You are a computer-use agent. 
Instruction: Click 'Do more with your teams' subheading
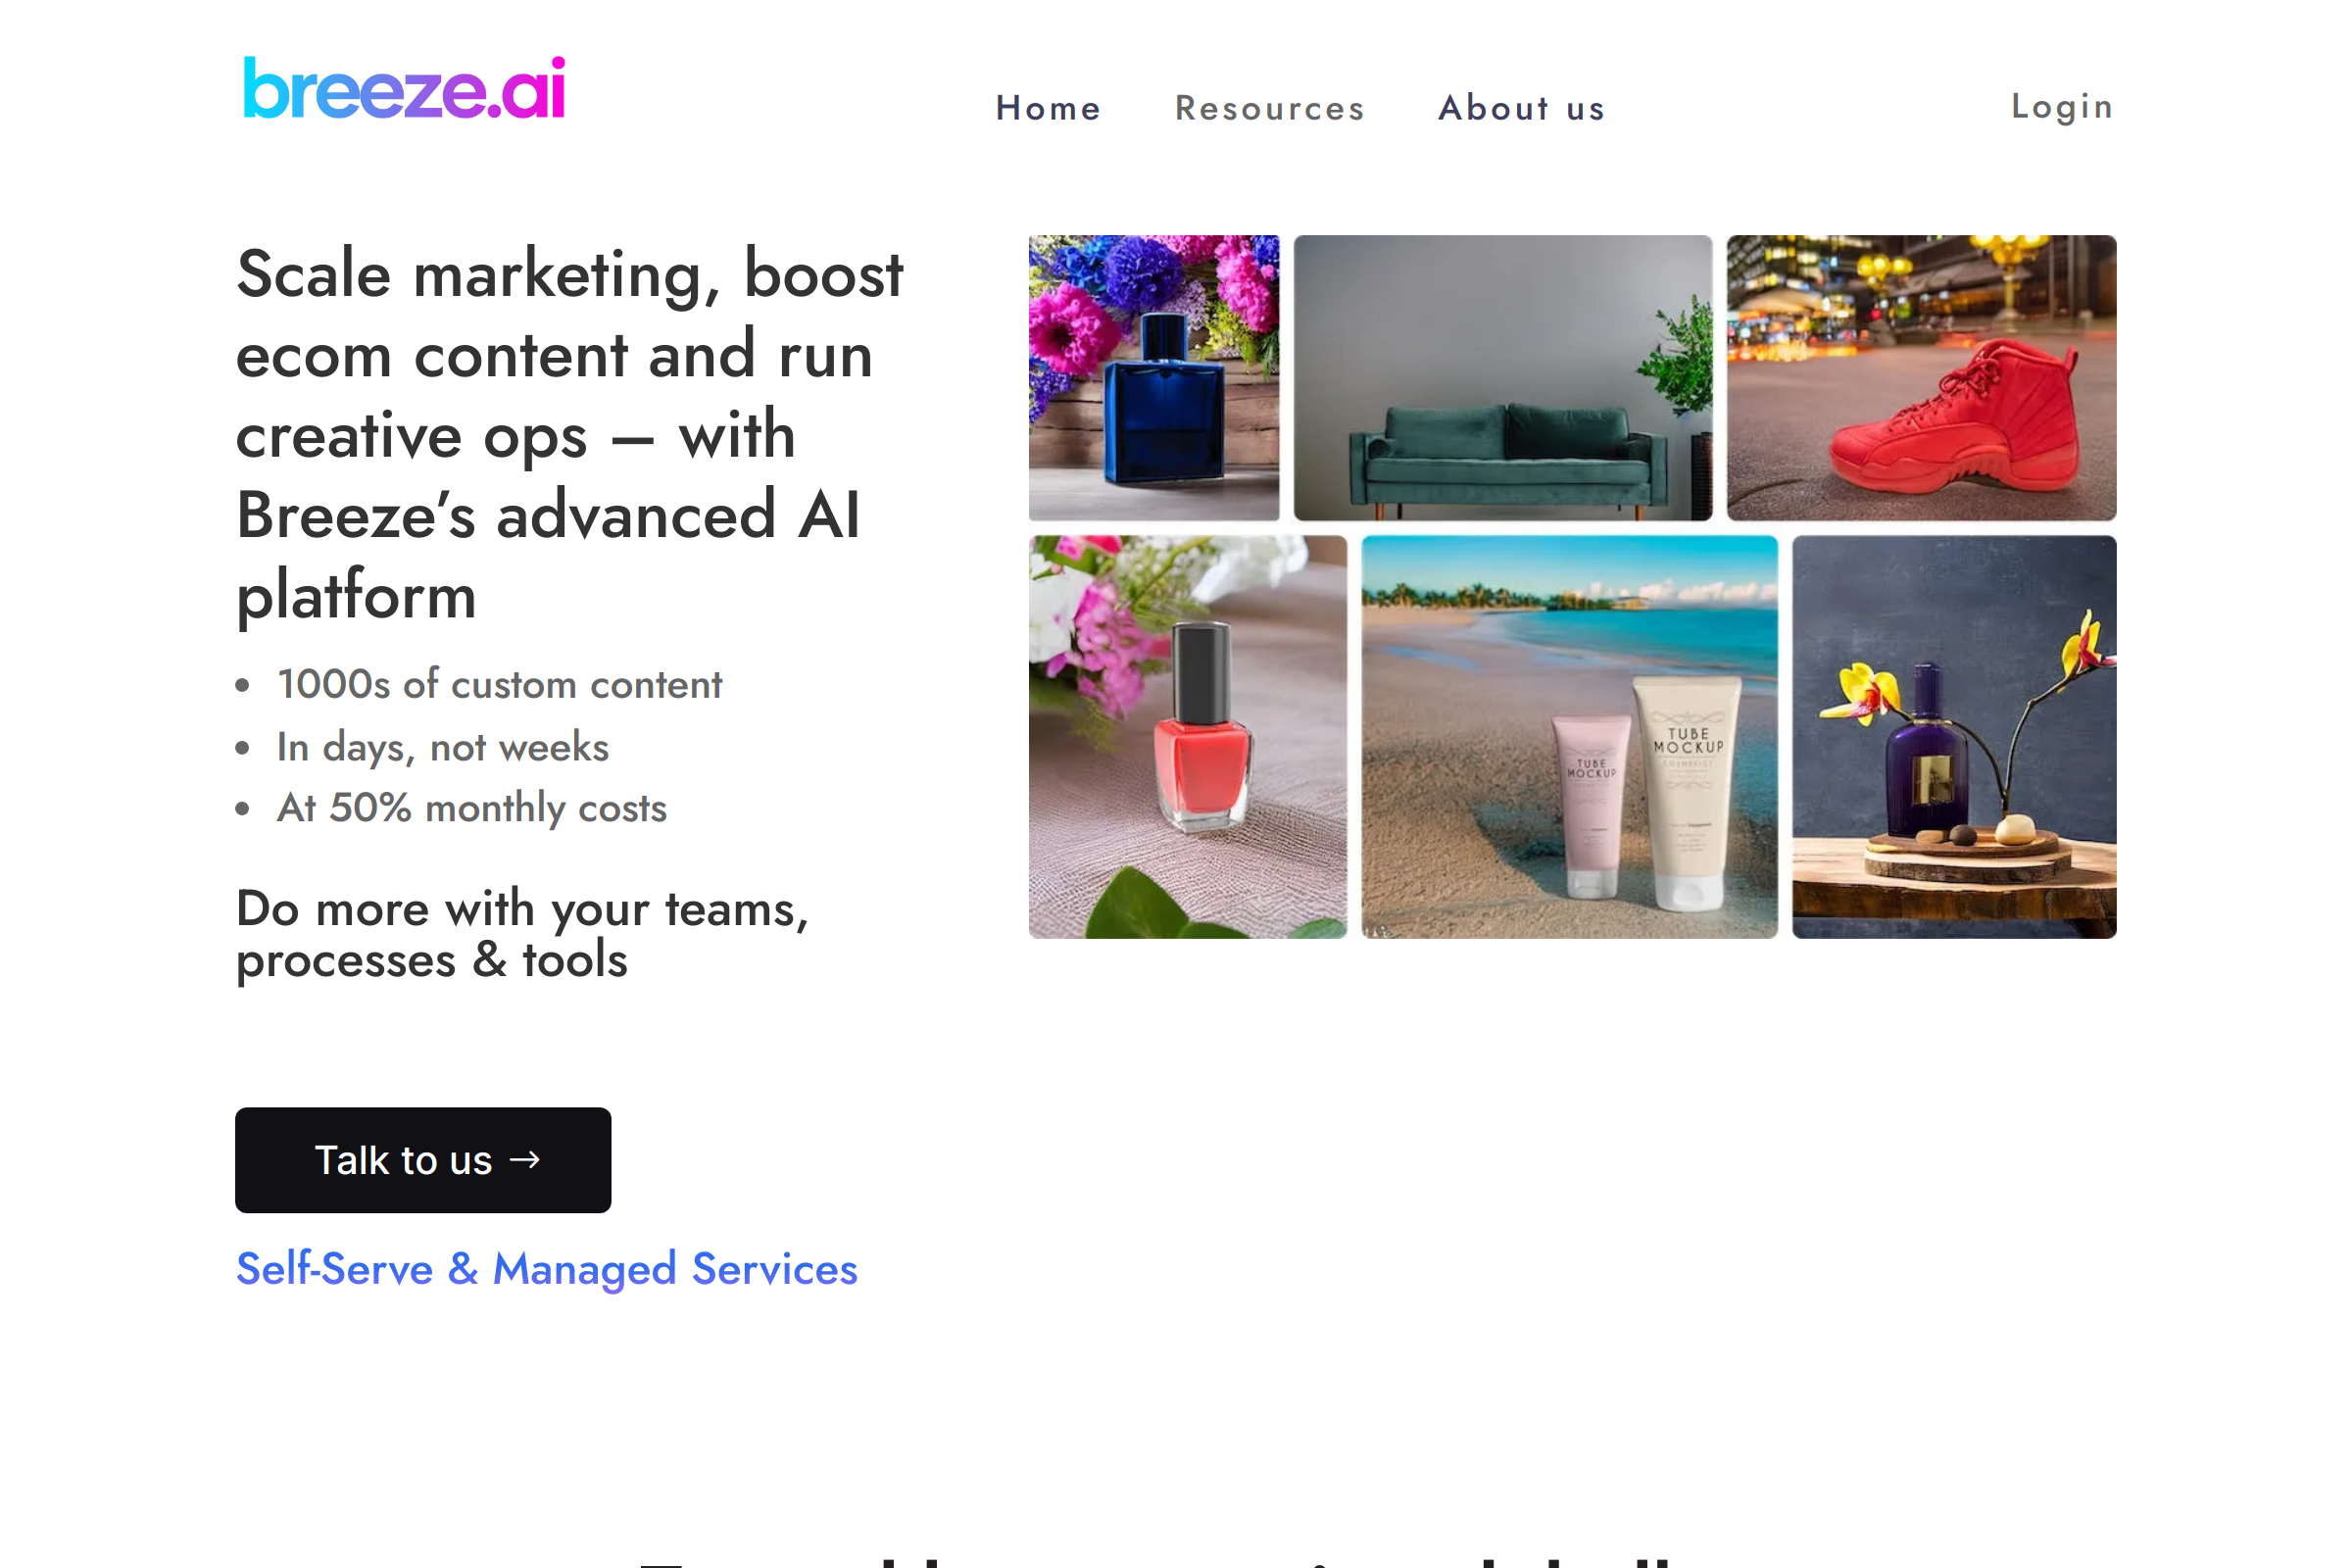point(522,934)
